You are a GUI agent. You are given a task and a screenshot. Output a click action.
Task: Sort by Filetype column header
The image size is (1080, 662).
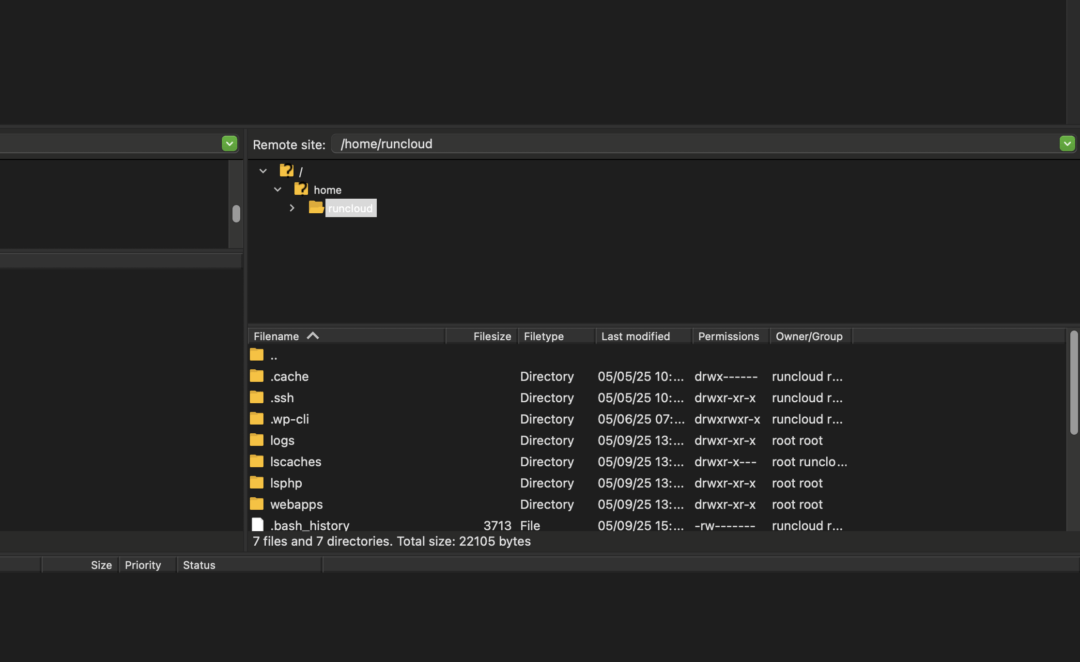(557, 336)
